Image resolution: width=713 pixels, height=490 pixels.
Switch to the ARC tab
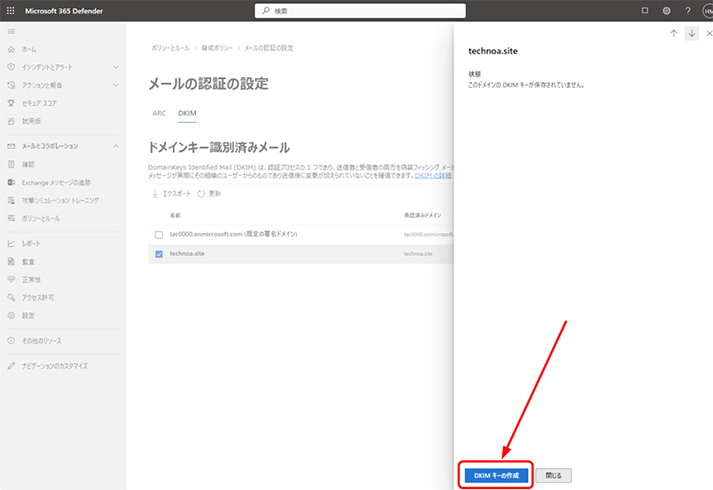click(x=159, y=113)
